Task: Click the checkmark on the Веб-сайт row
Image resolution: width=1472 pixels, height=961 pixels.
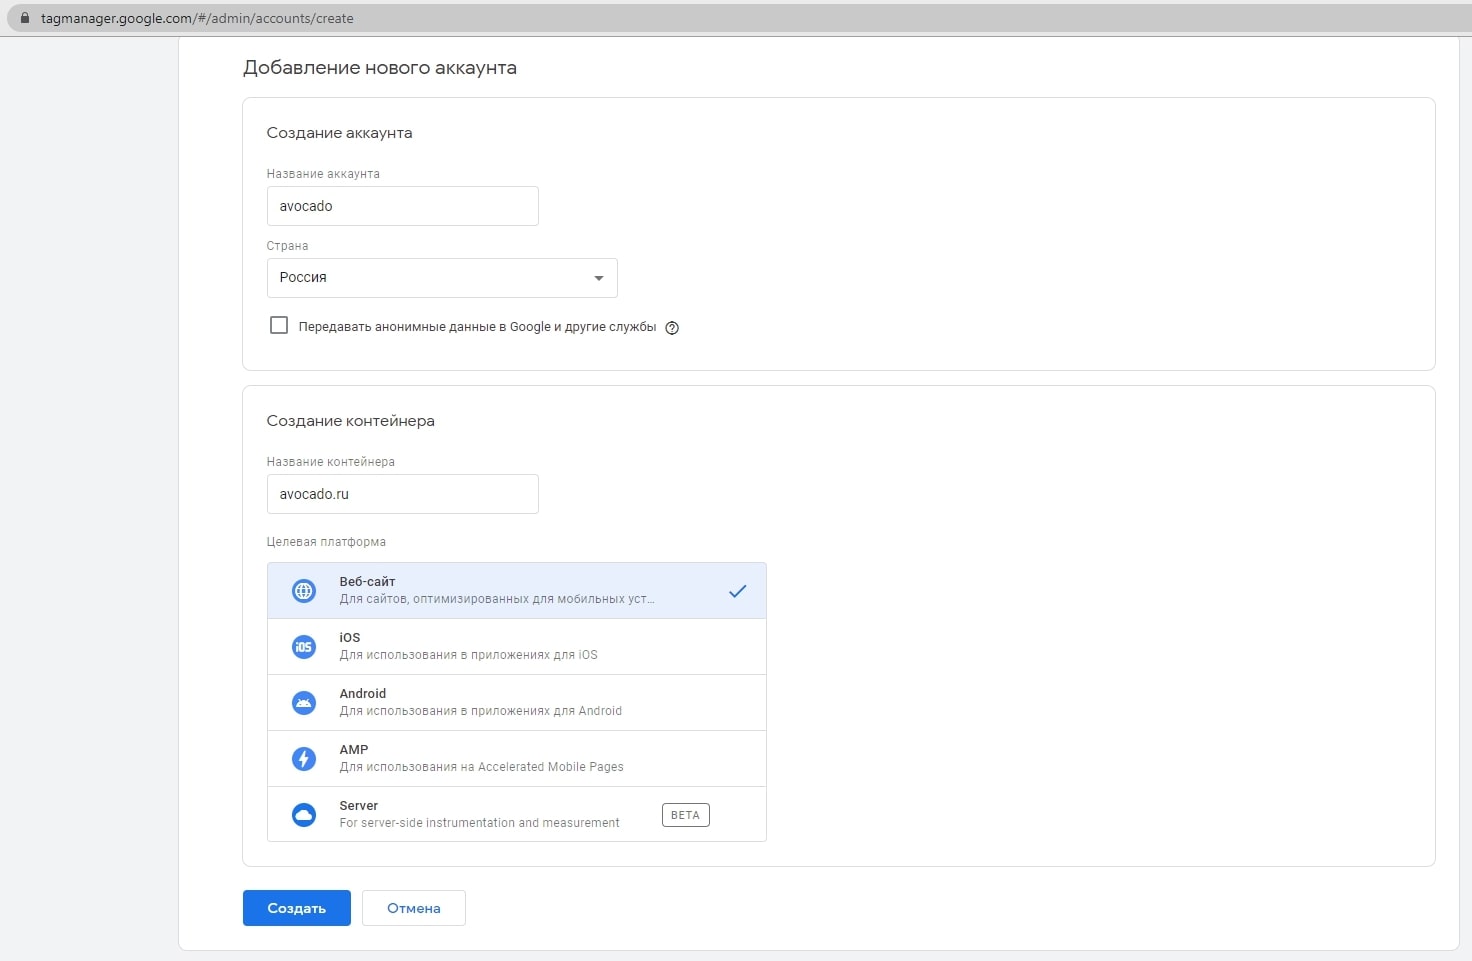Action: tap(737, 590)
